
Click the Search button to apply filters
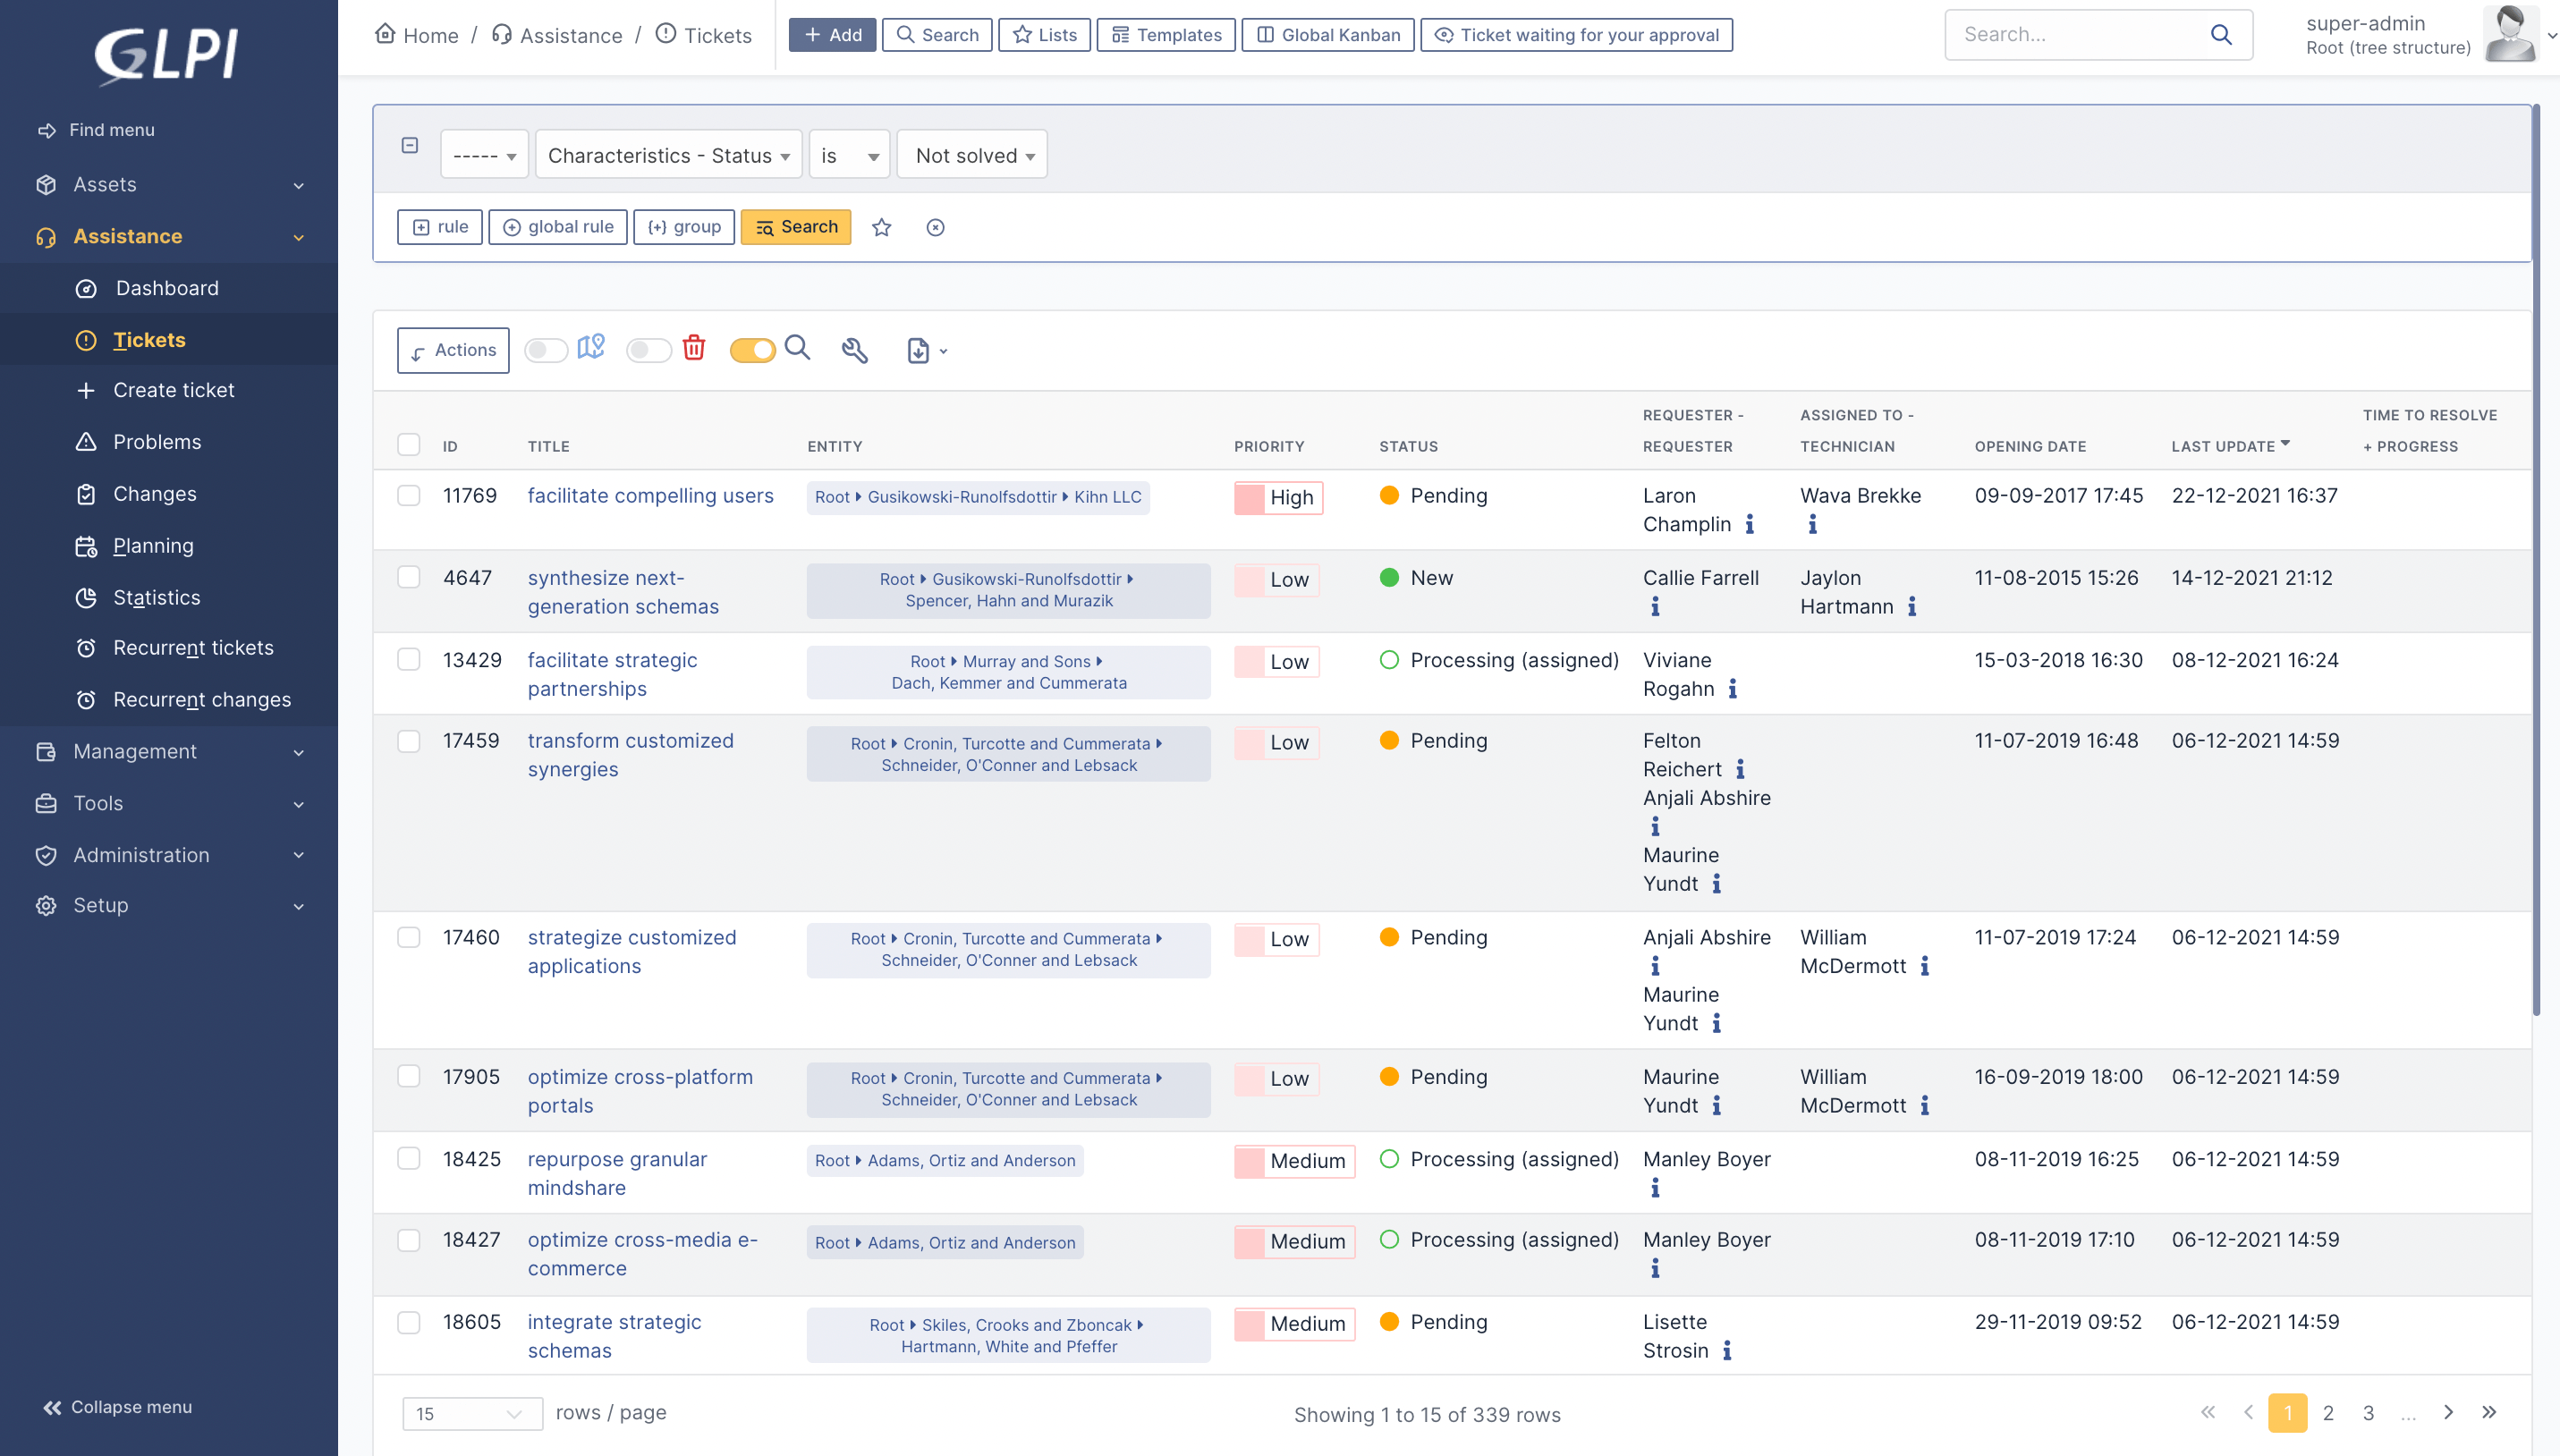click(x=796, y=225)
